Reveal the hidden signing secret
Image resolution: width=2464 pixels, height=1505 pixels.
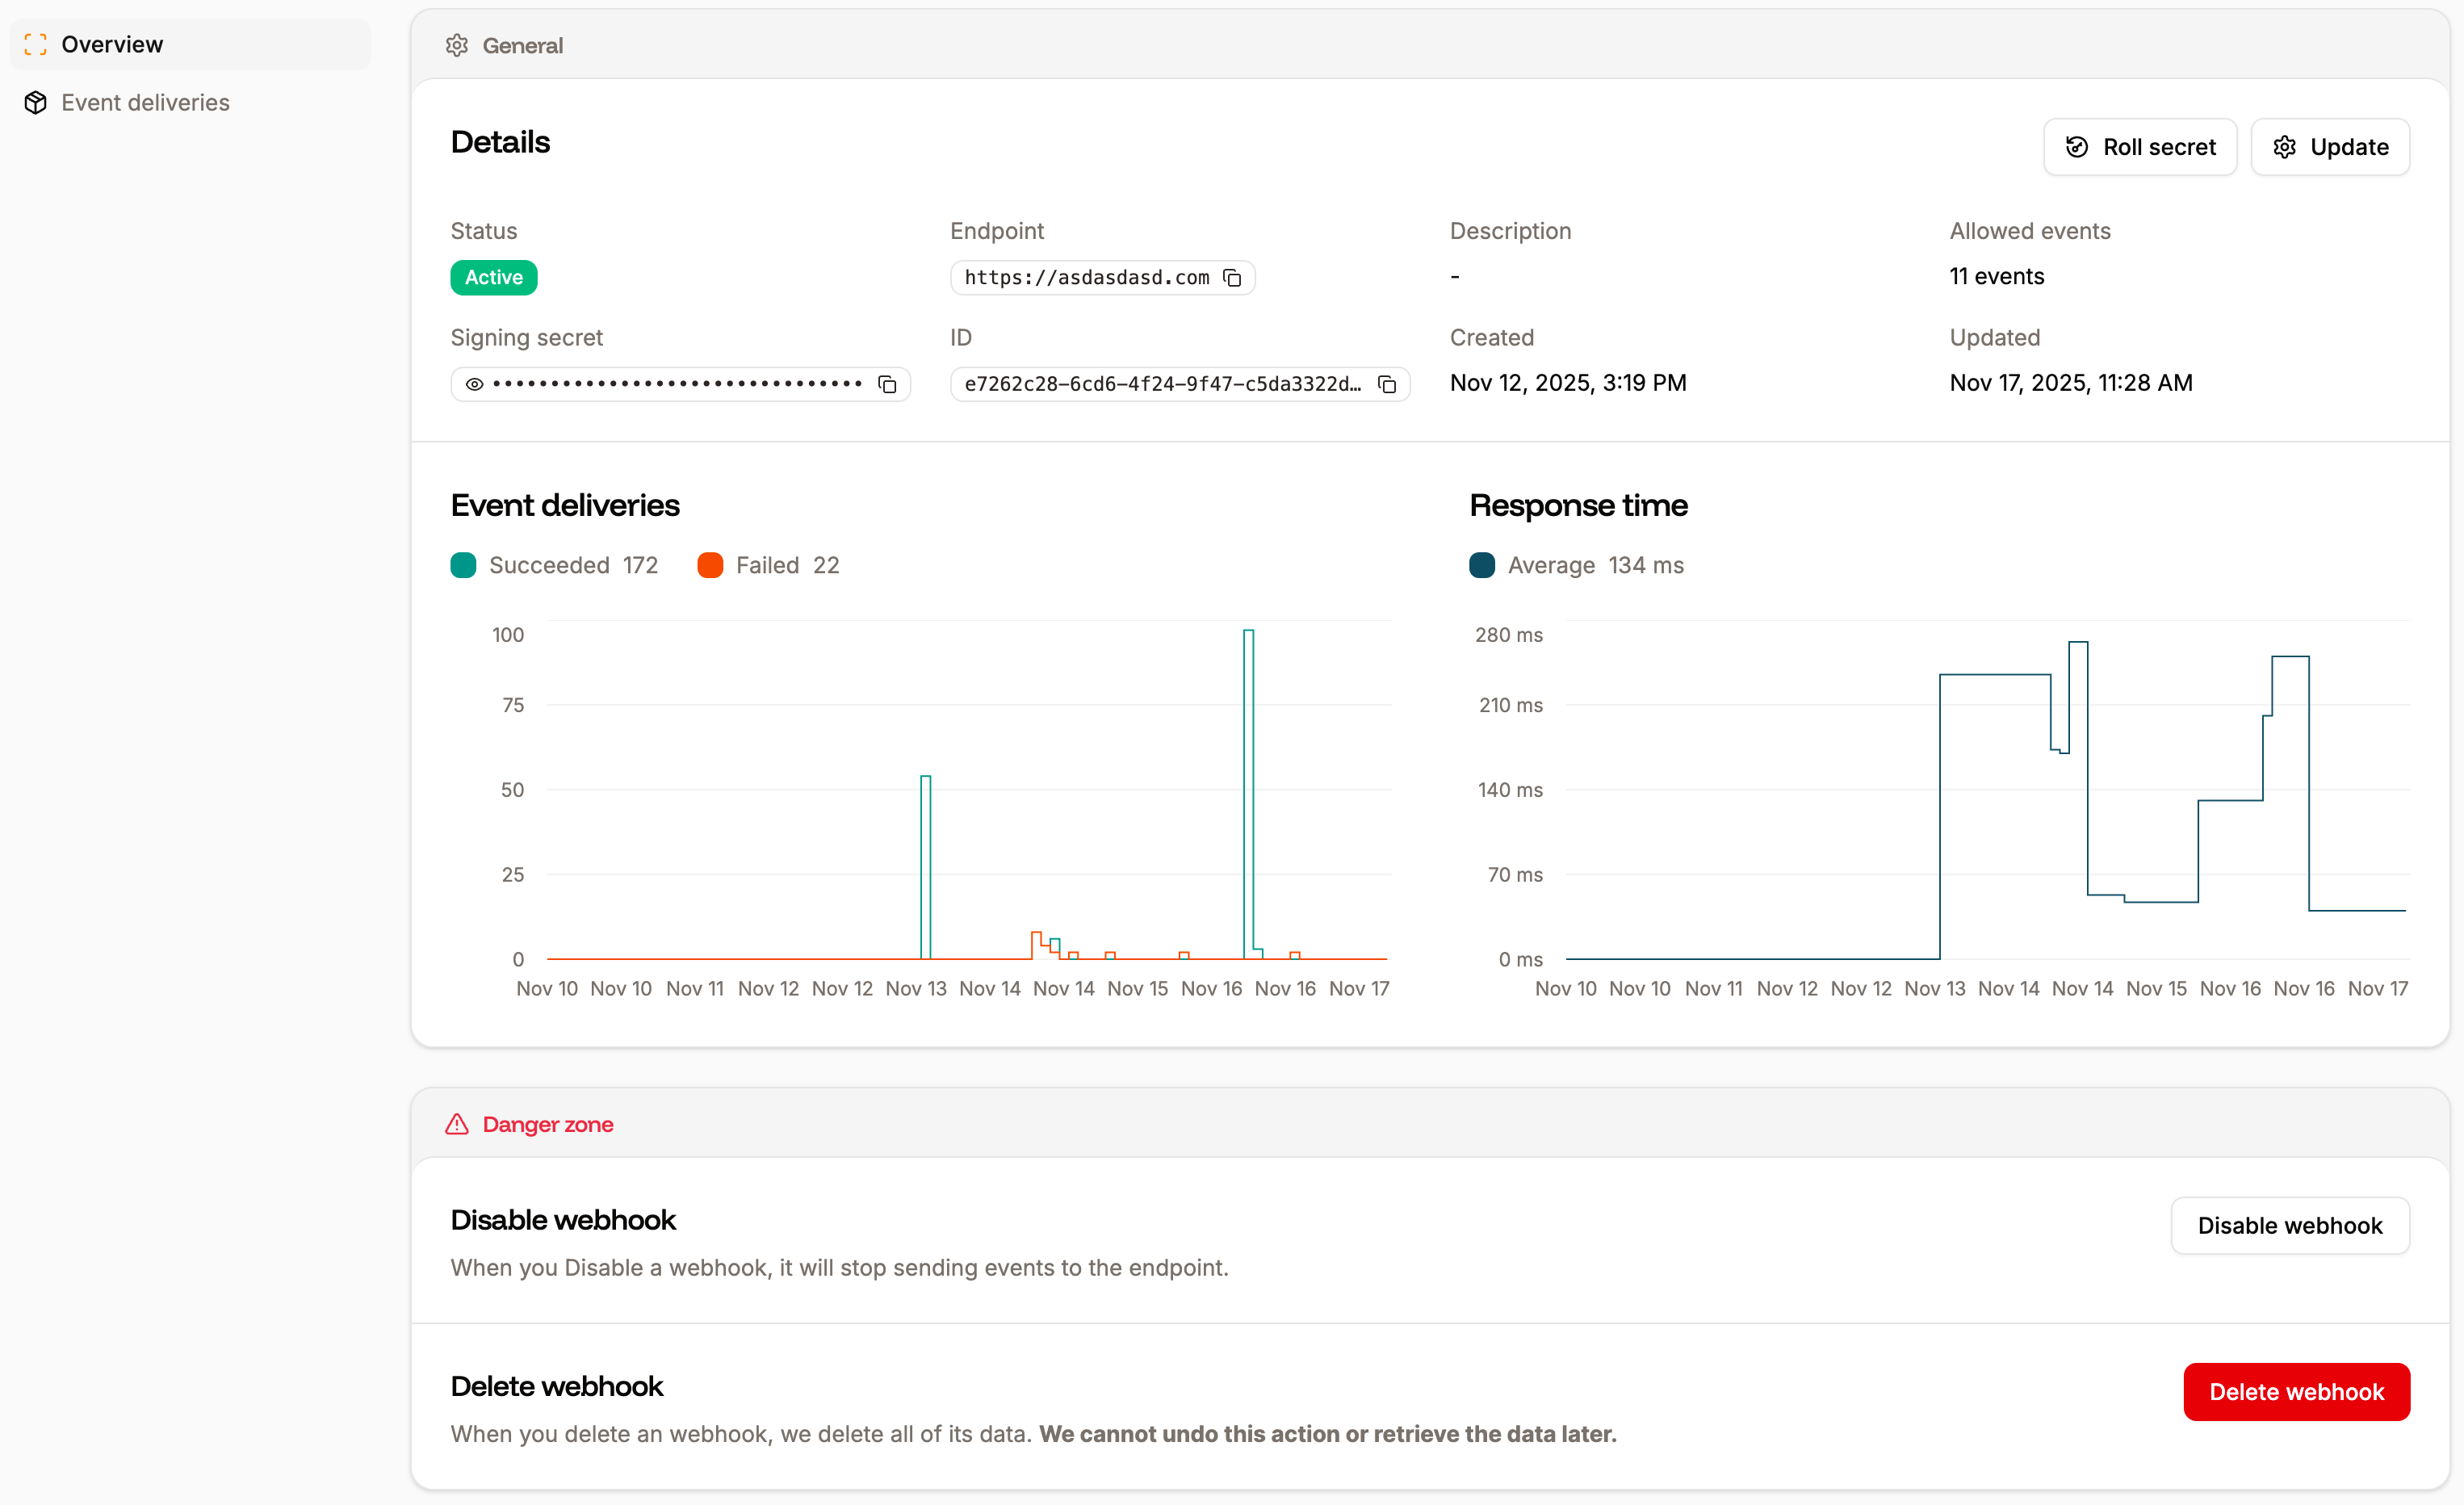pyautogui.click(x=474, y=384)
